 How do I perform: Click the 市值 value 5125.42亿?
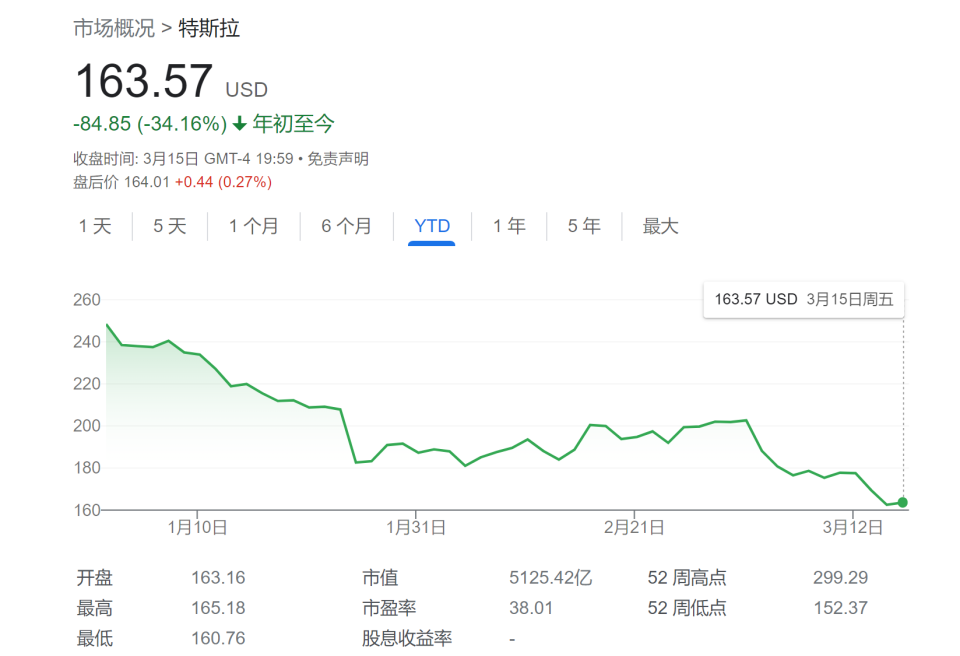click(550, 578)
